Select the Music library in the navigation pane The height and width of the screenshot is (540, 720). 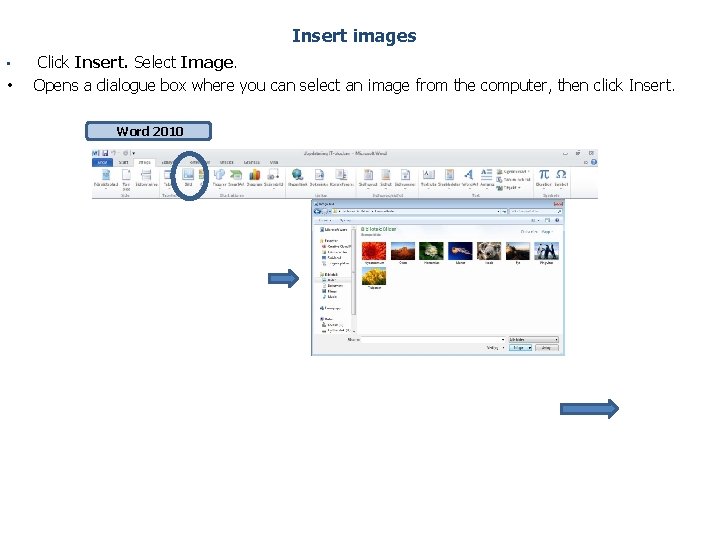click(330, 297)
